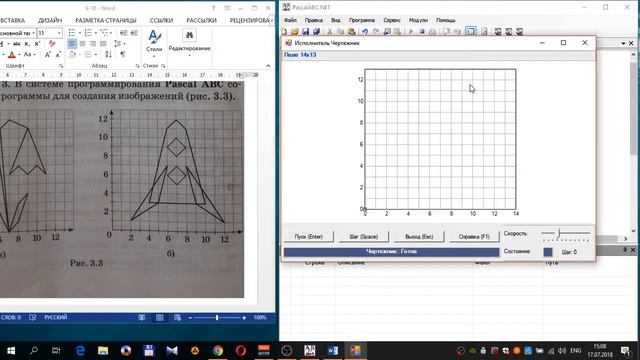This screenshot has width=640, height=360.
Task: Click the Undo arrow in PascalABC.NET toolbar
Action: pos(365,31)
